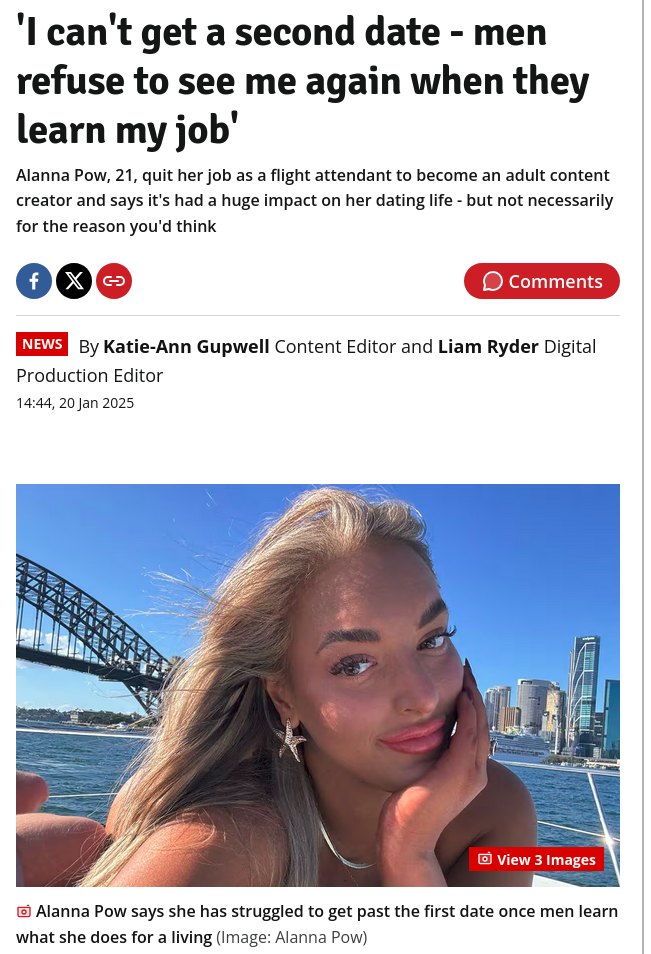This screenshot has height=954, width=651.
Task: Visit Liam Ryder's author page
Action: point(488,347)
